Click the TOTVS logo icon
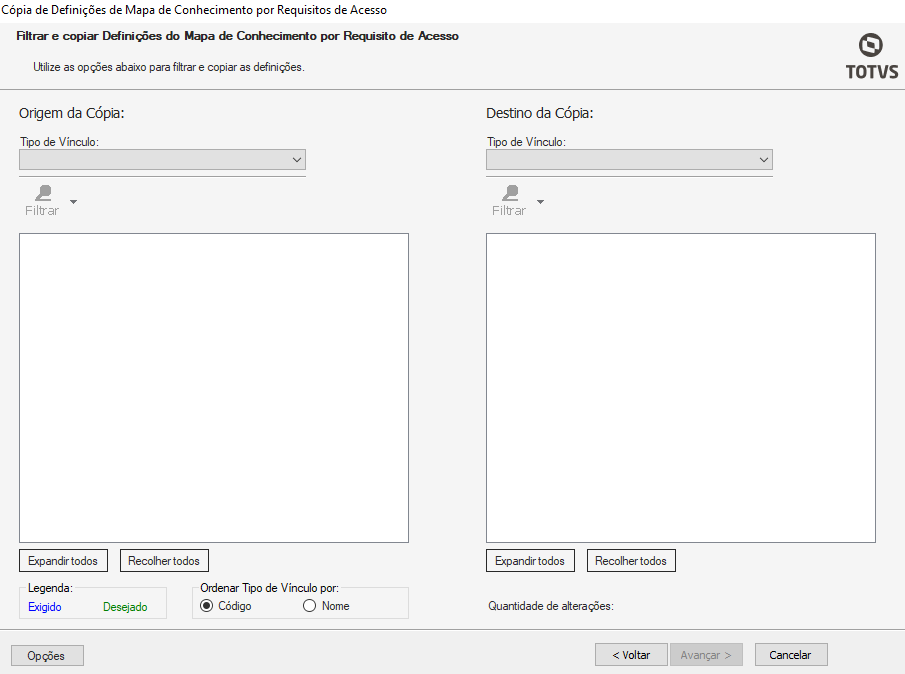 pos(871,46)
